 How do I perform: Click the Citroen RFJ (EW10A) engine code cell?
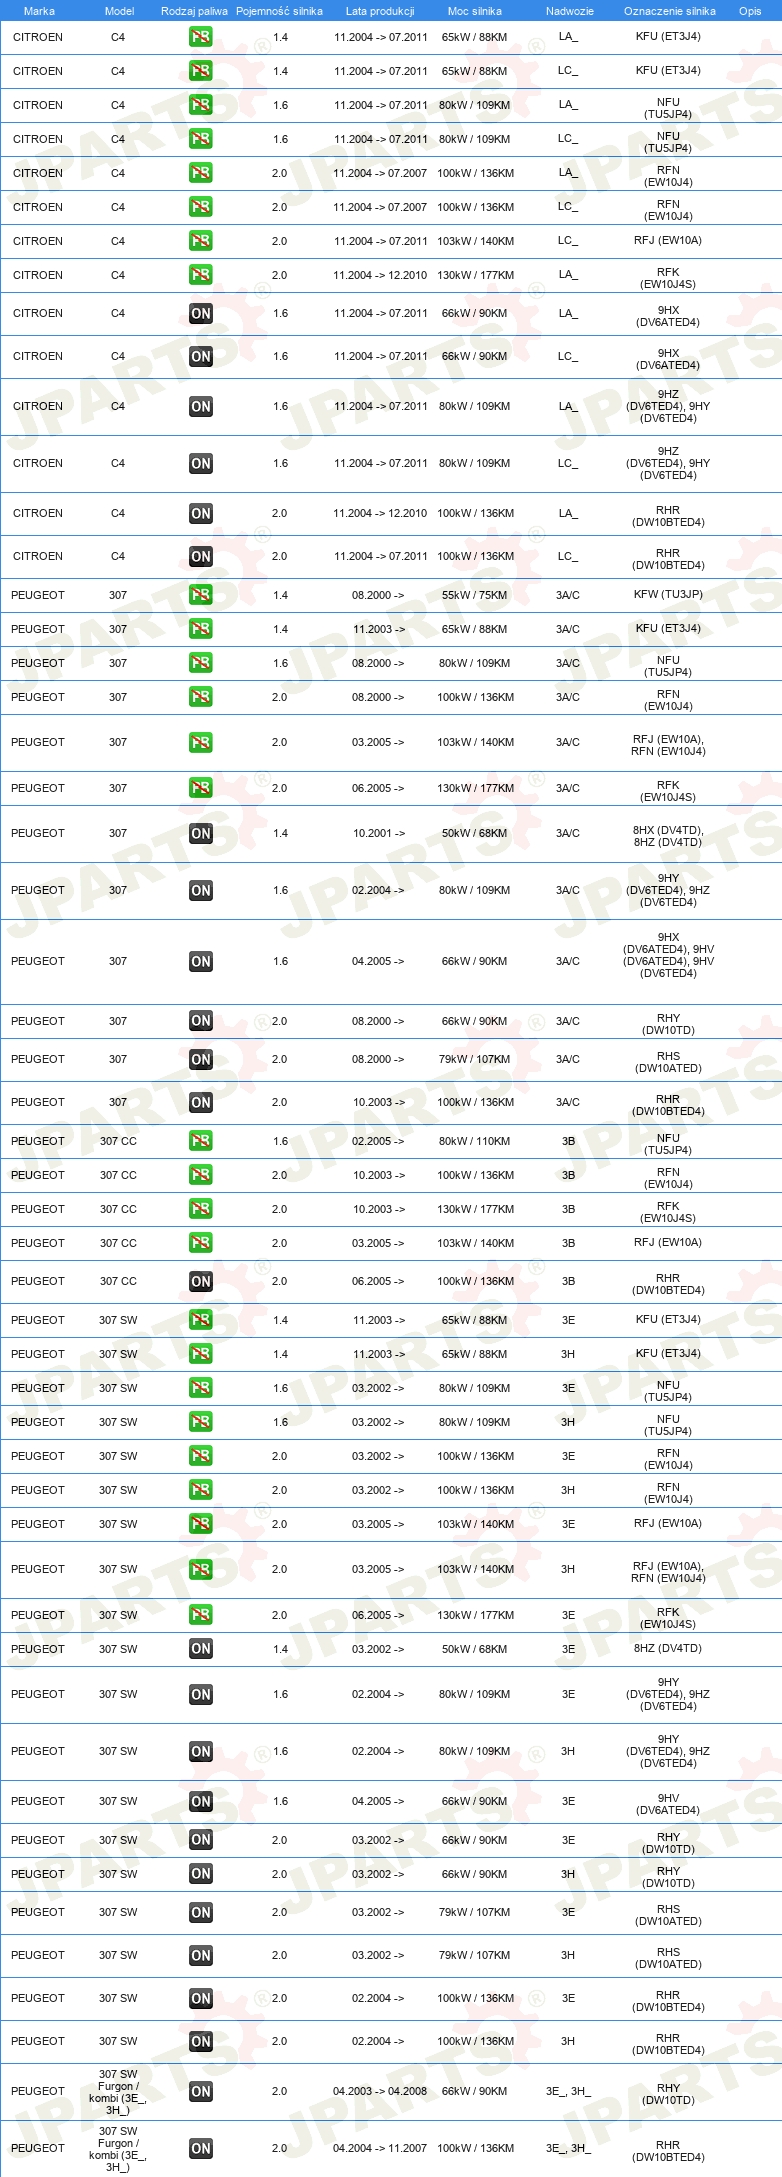[x=668, y=240]
